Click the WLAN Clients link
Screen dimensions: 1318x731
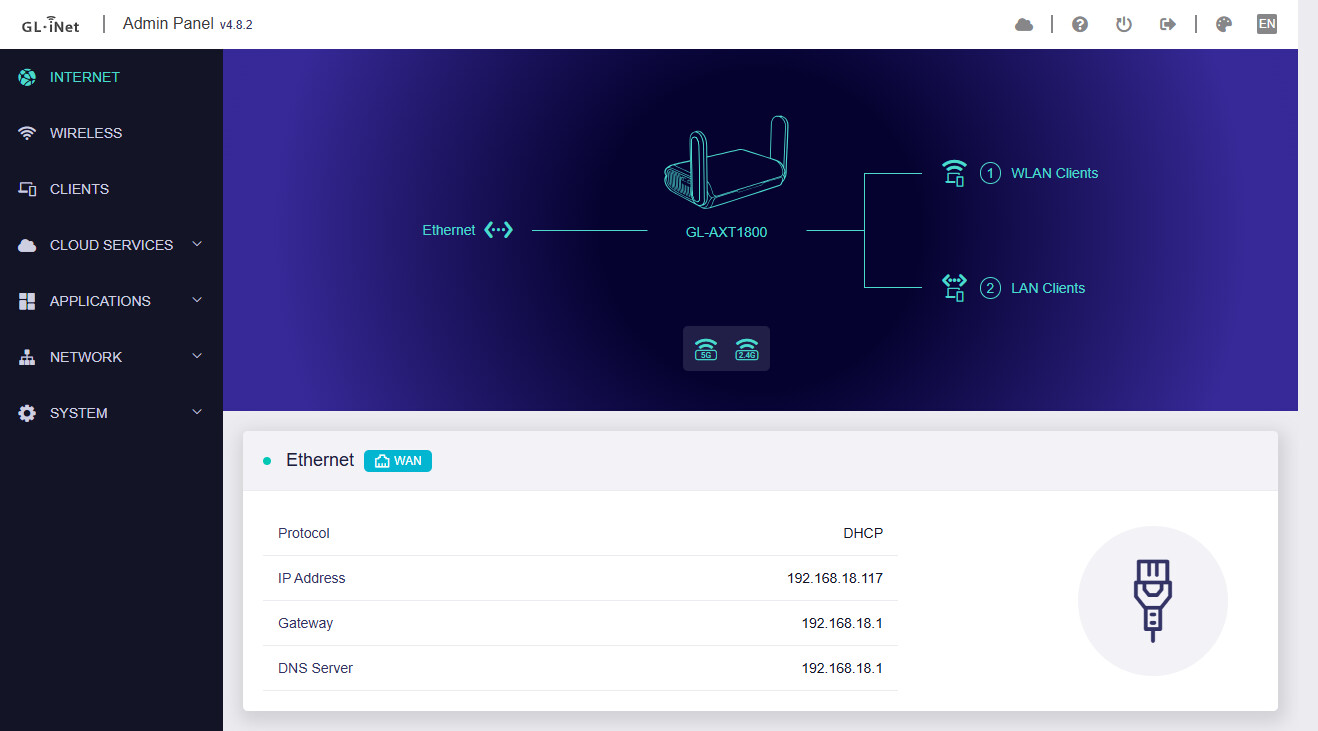tap(1054, 173)
